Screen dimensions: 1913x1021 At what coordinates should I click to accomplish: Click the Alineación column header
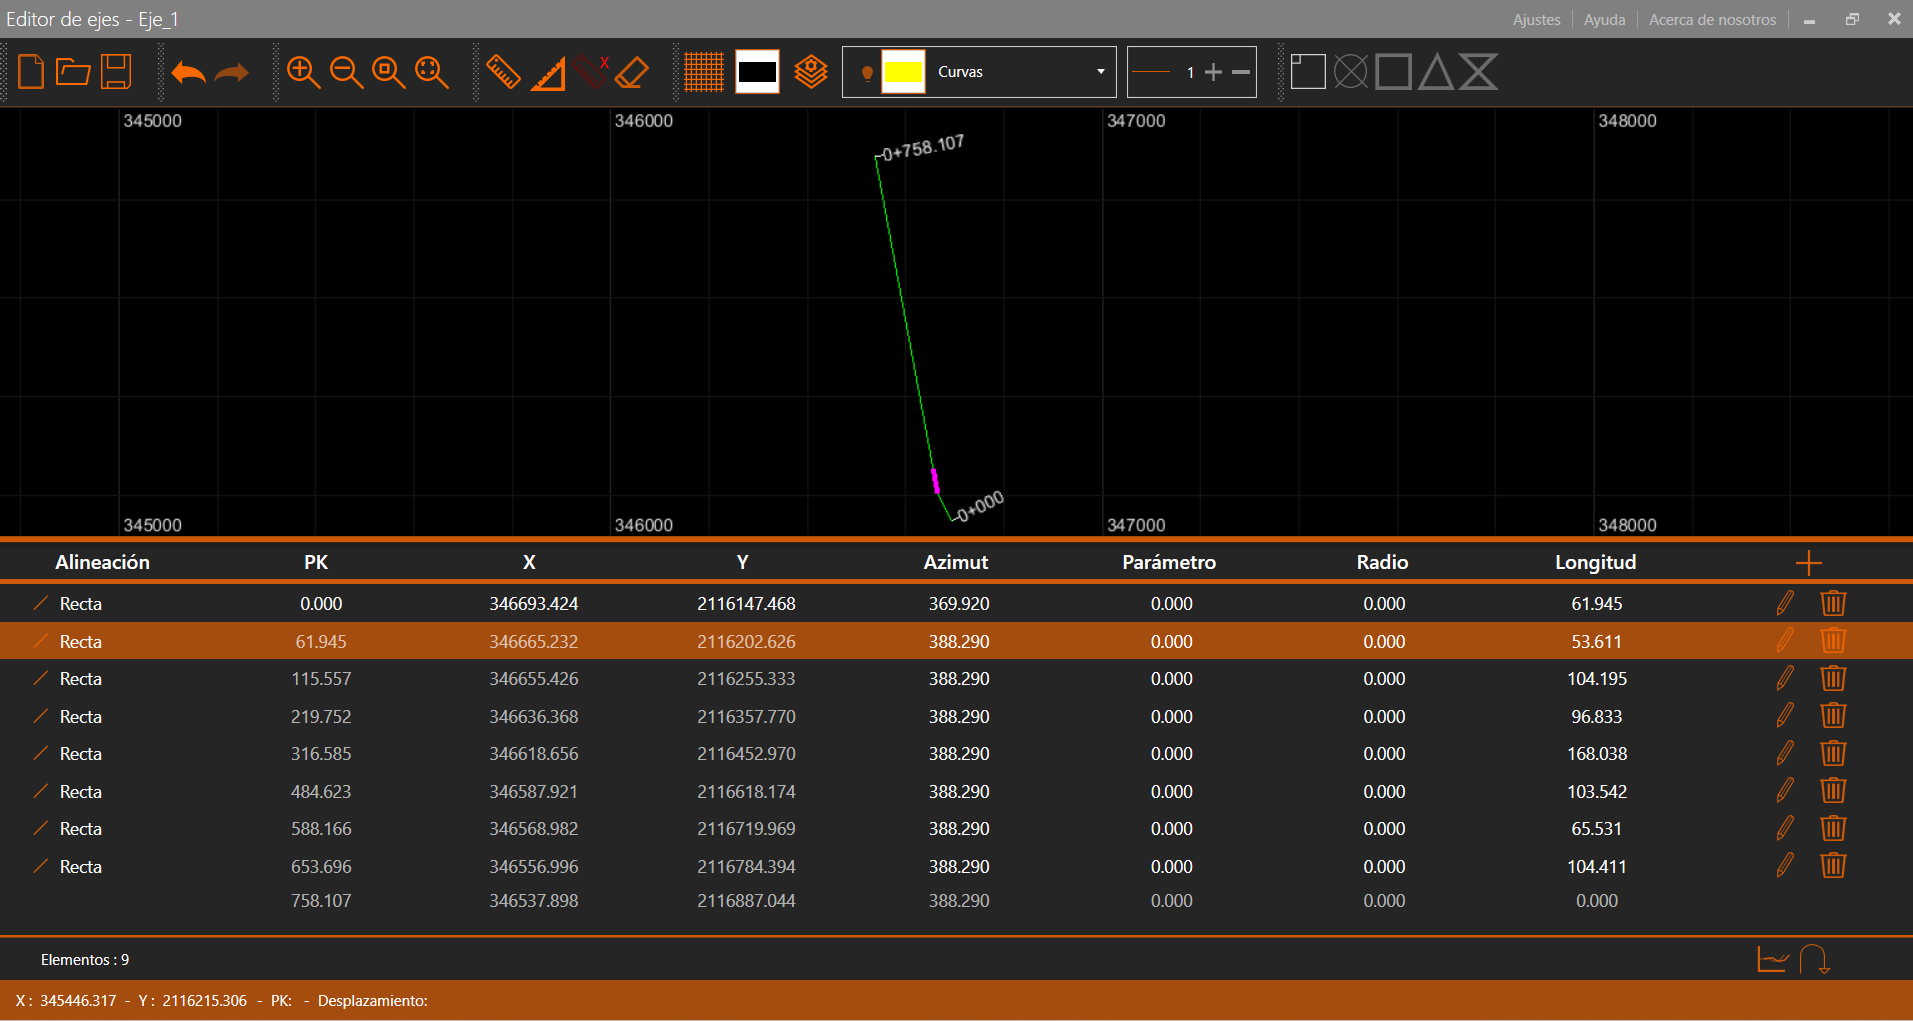(102, 562)
